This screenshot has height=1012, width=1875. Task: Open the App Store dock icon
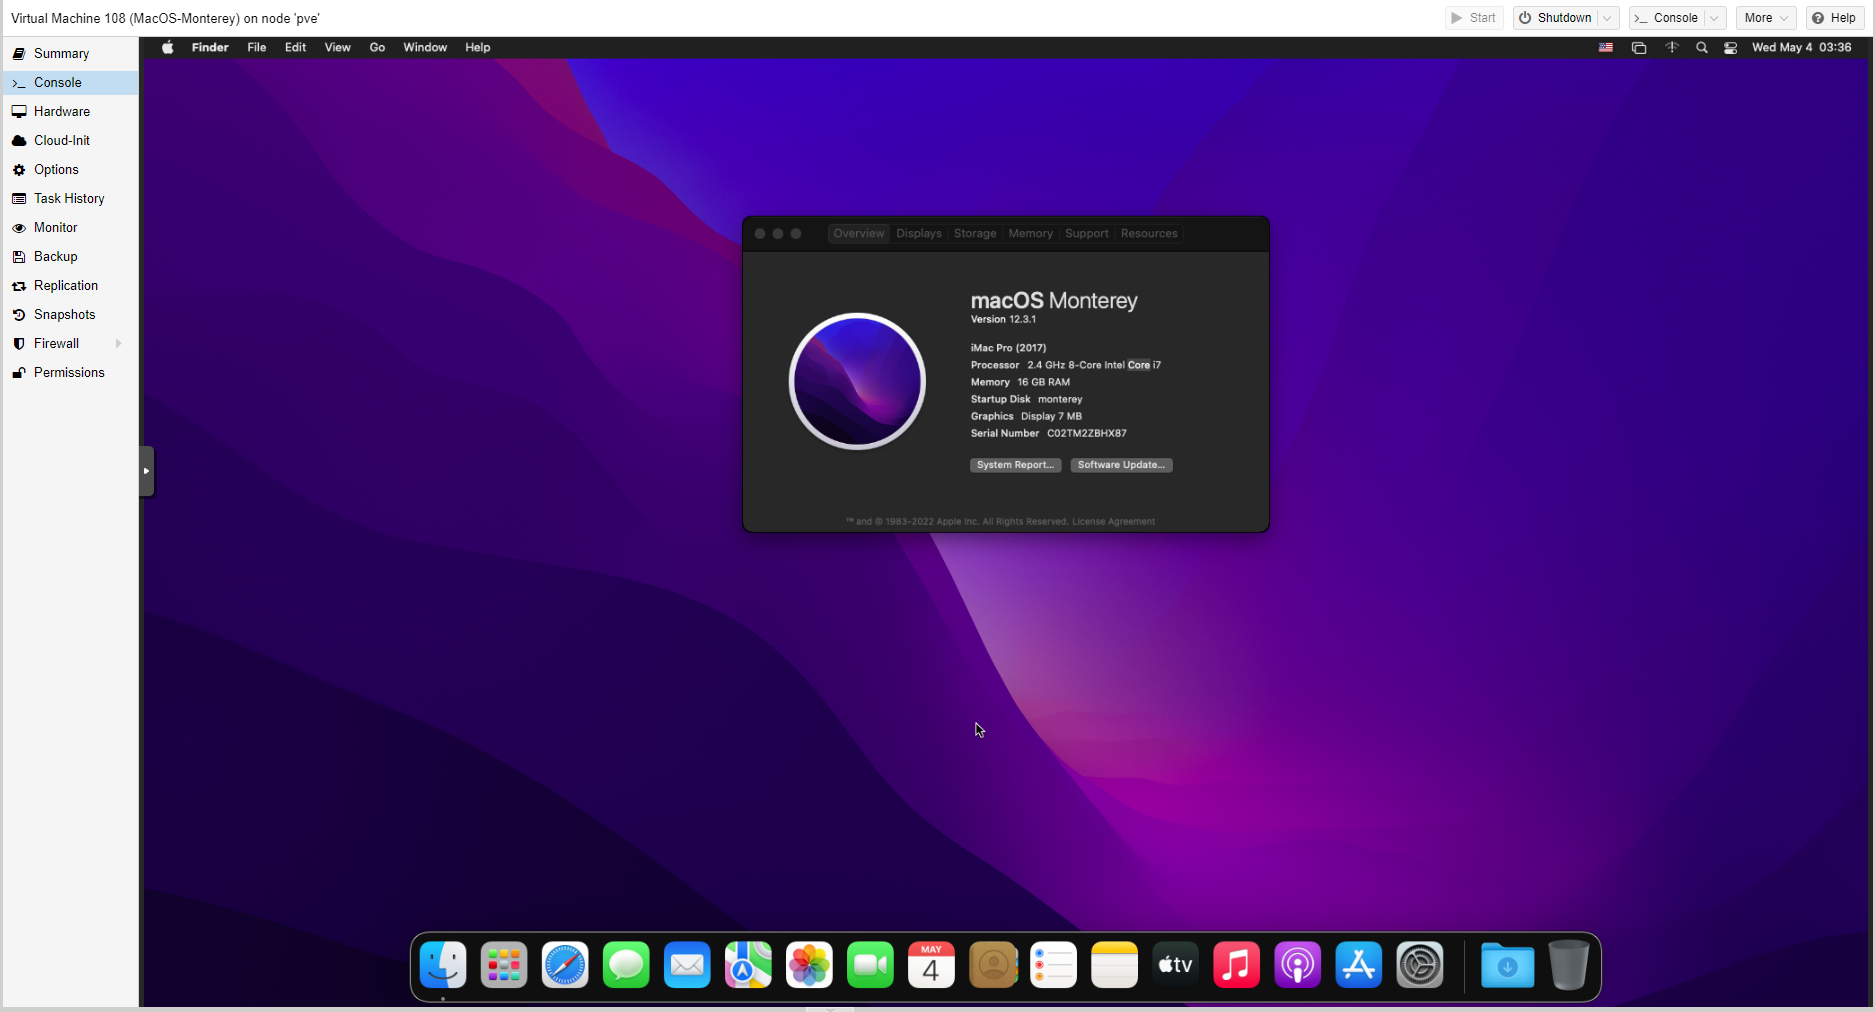1358,966
